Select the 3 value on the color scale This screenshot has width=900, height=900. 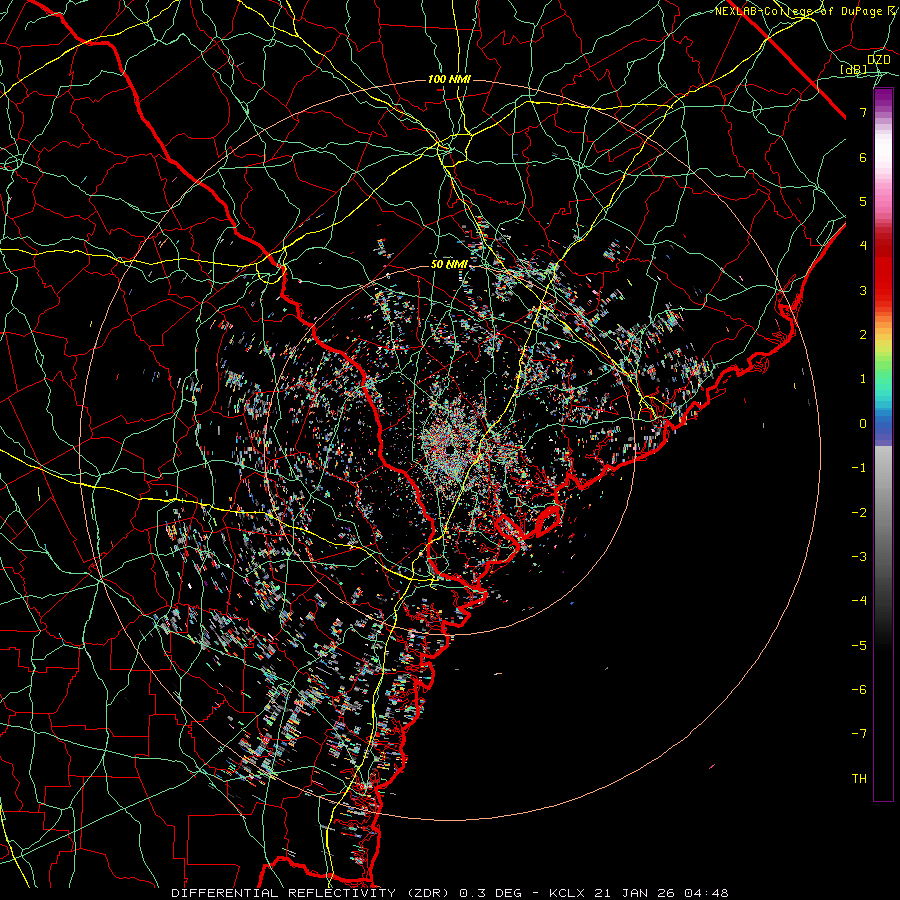(863, 290)
